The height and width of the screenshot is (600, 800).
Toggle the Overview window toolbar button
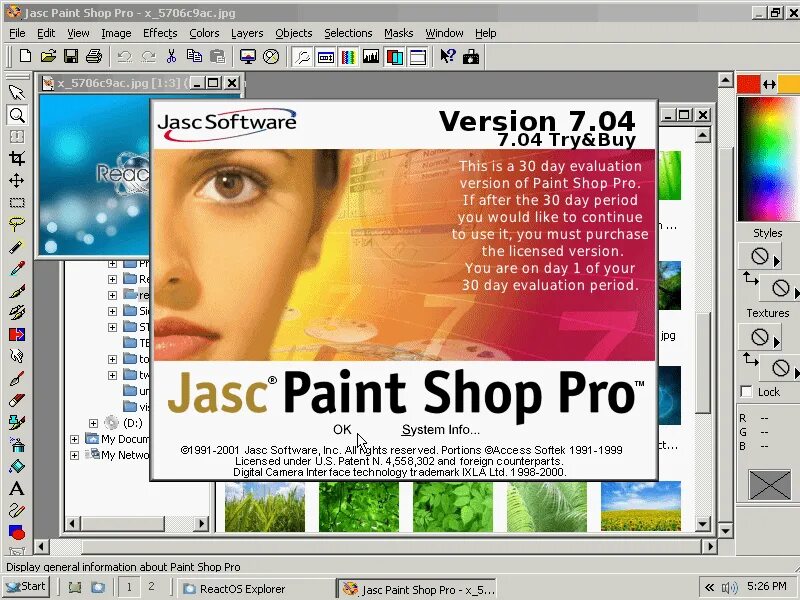click(417, 57)
